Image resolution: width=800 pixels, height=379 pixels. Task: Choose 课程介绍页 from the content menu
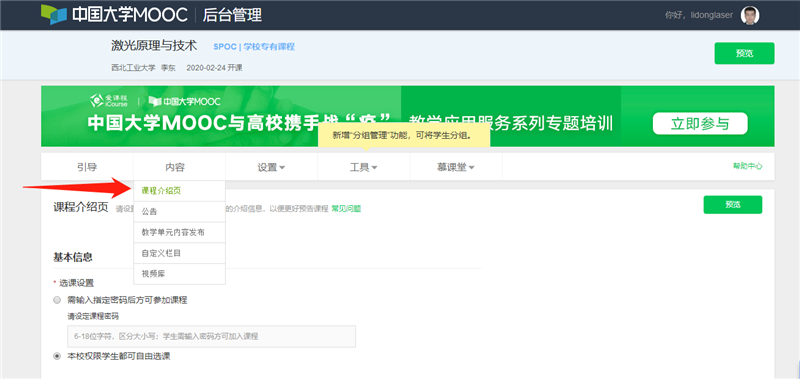tap(179, 191)
